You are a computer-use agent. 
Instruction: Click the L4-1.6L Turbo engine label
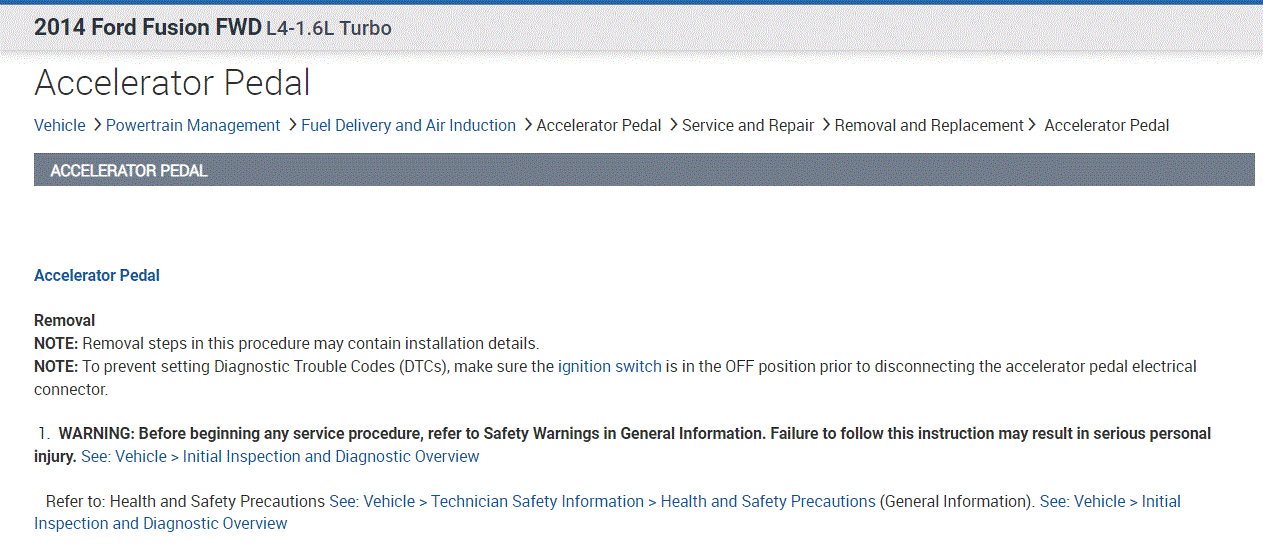click(329, 28)
